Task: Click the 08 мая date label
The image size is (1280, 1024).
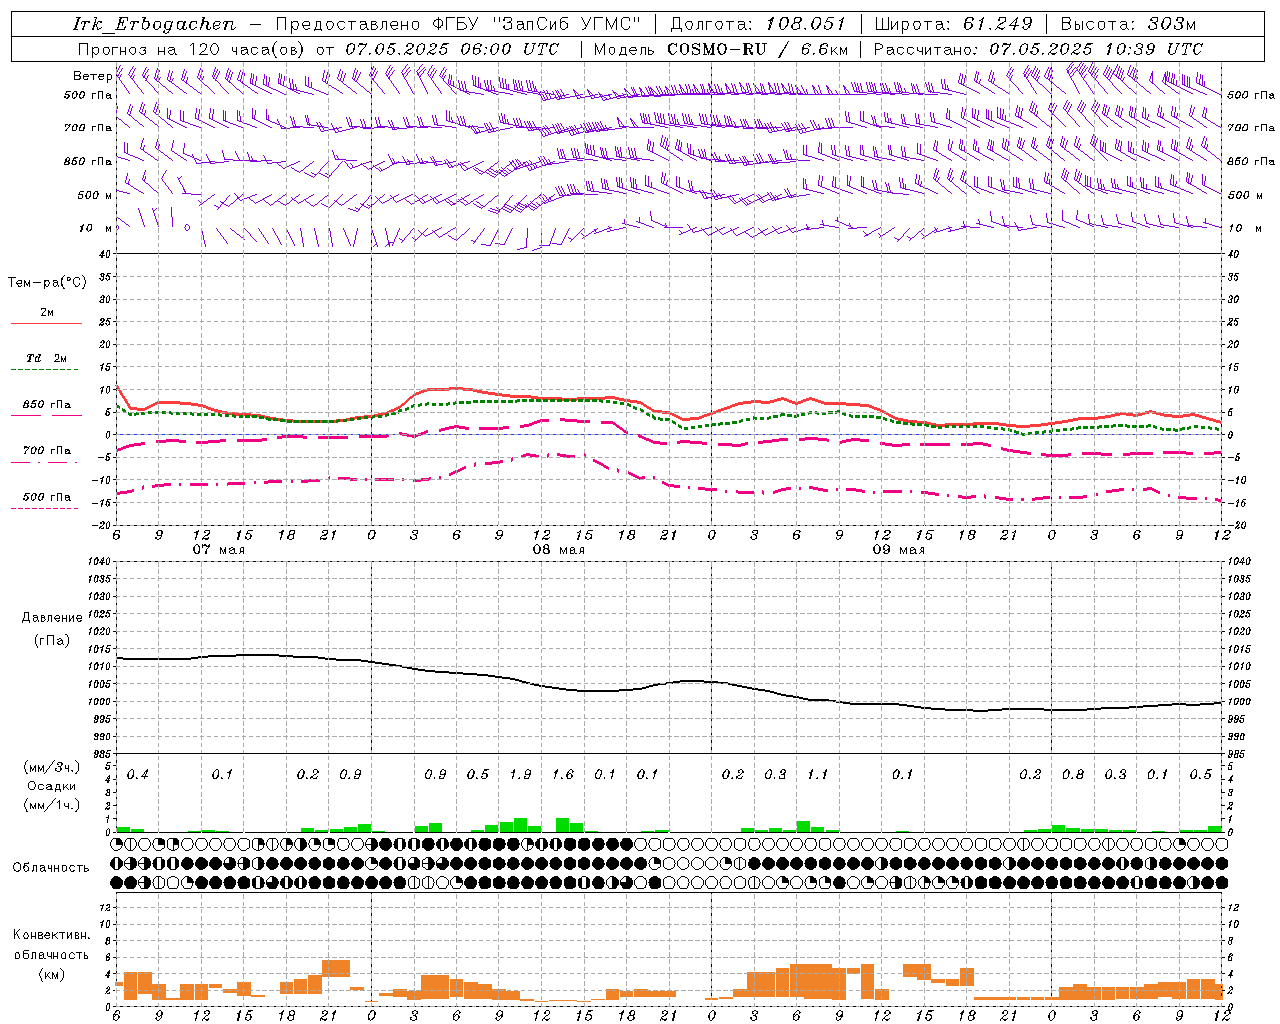Action: pyautogui.click(x=558, y=550)
